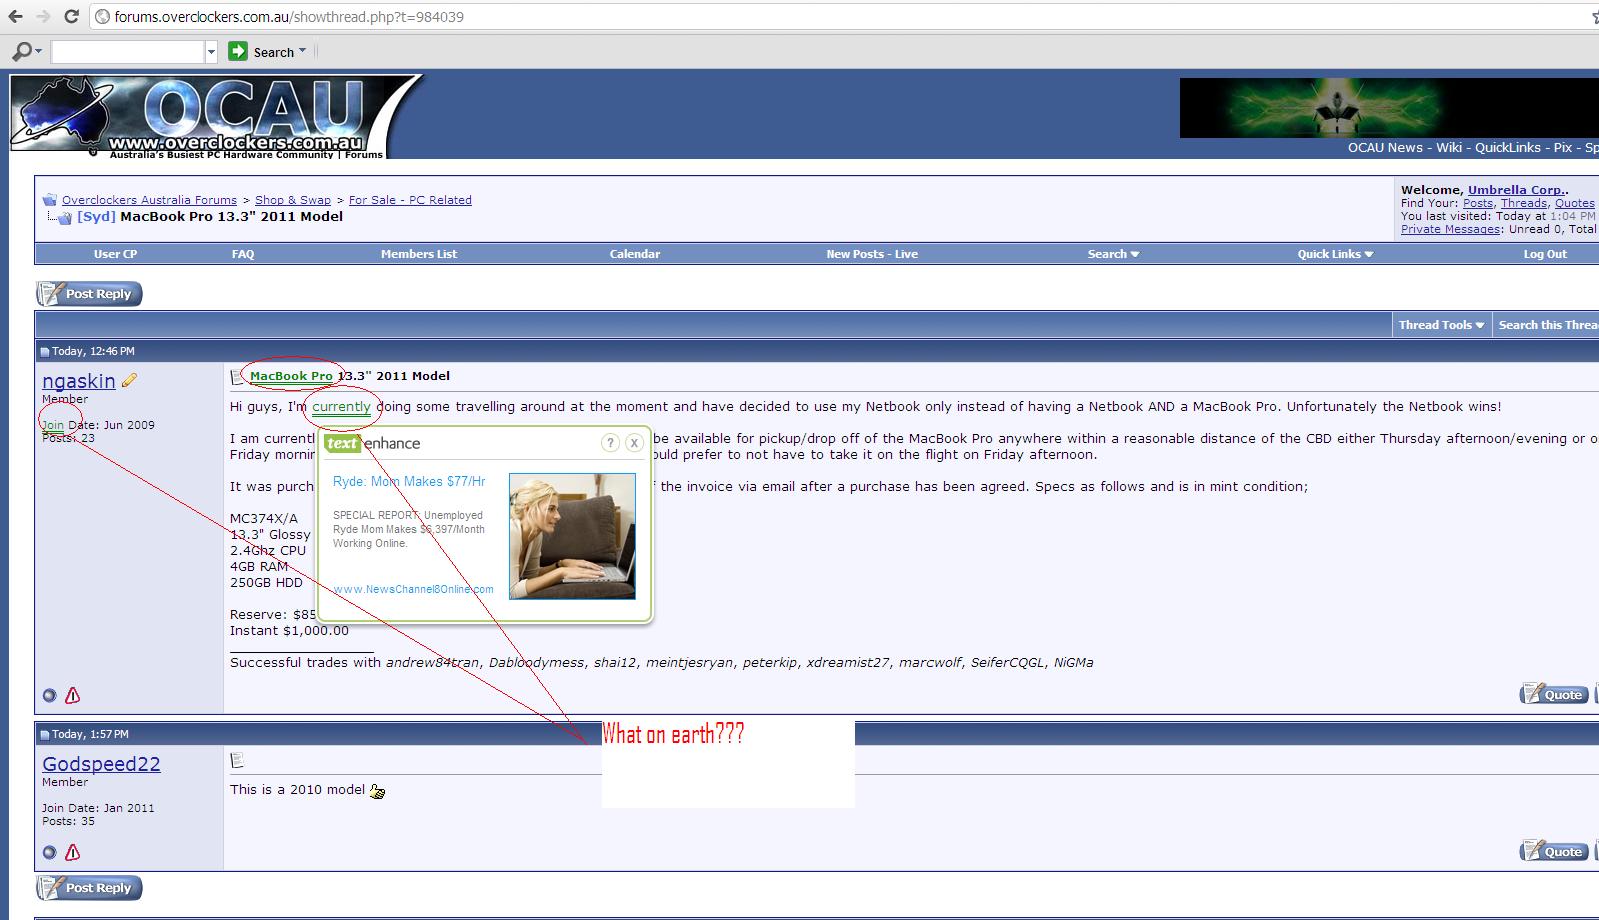Click Log Out
This screenshot has width=1599, height=920.
coord(1545,254)
